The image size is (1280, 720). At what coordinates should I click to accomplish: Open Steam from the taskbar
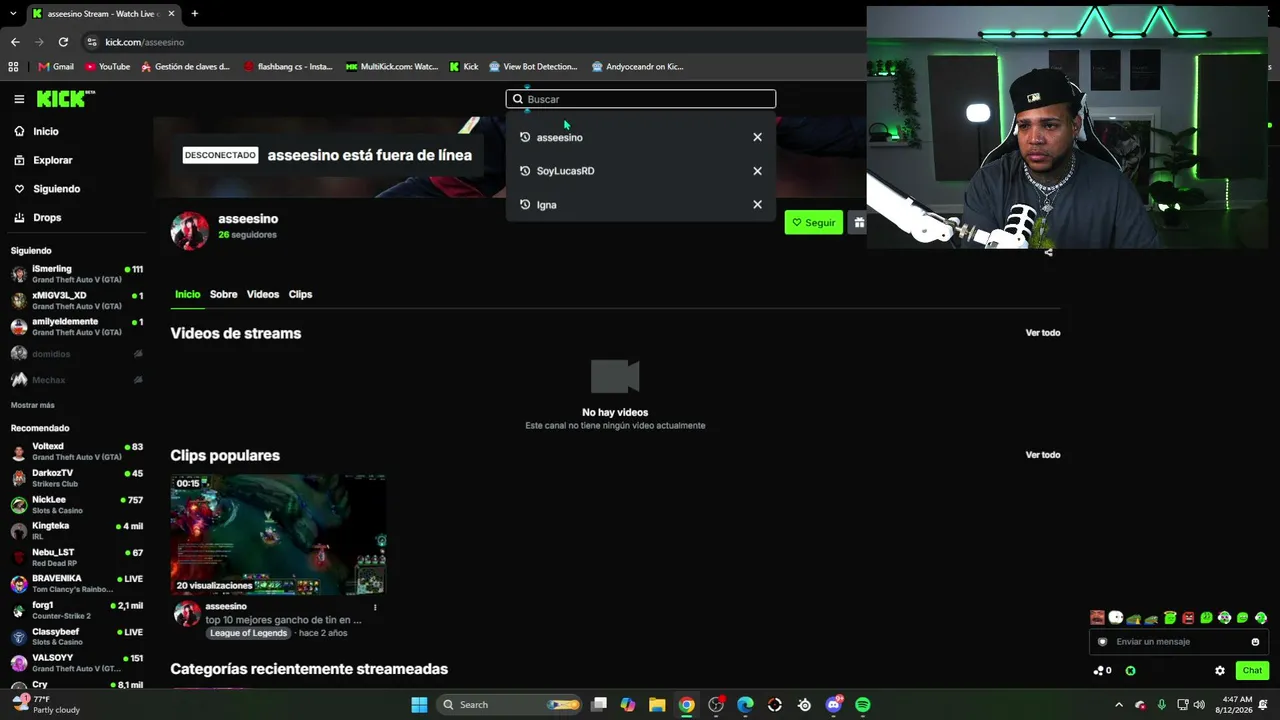(804, 705)
